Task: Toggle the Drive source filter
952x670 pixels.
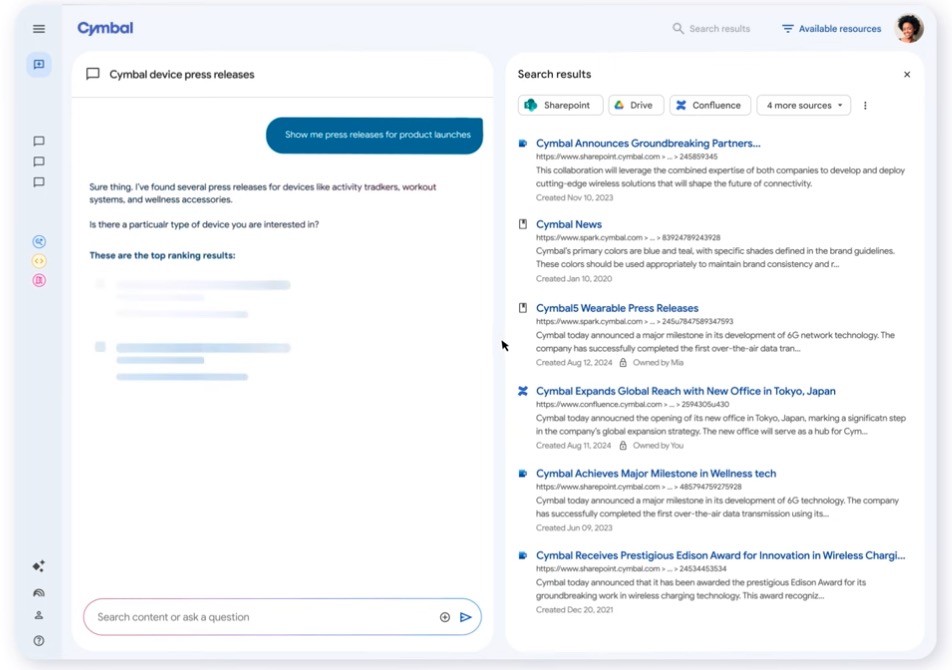Action: [632, 105]
